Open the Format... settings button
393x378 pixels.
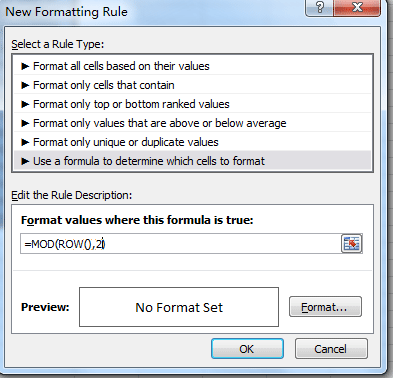(x=325, y=307)
